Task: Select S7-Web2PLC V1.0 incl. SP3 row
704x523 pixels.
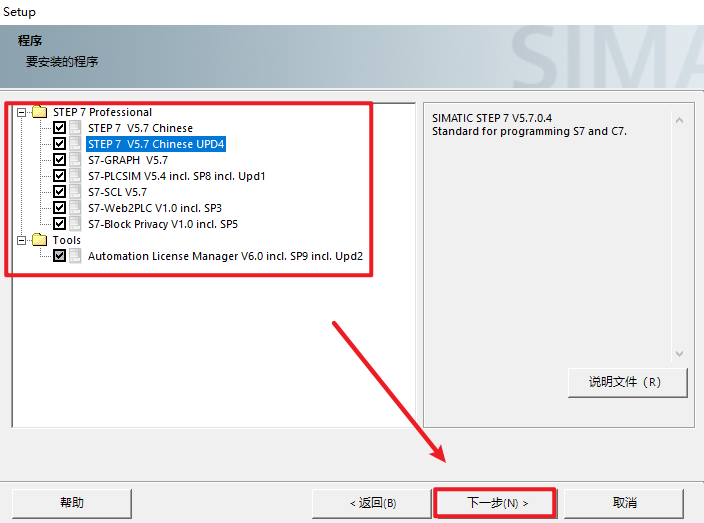Action: pos(155,208)
